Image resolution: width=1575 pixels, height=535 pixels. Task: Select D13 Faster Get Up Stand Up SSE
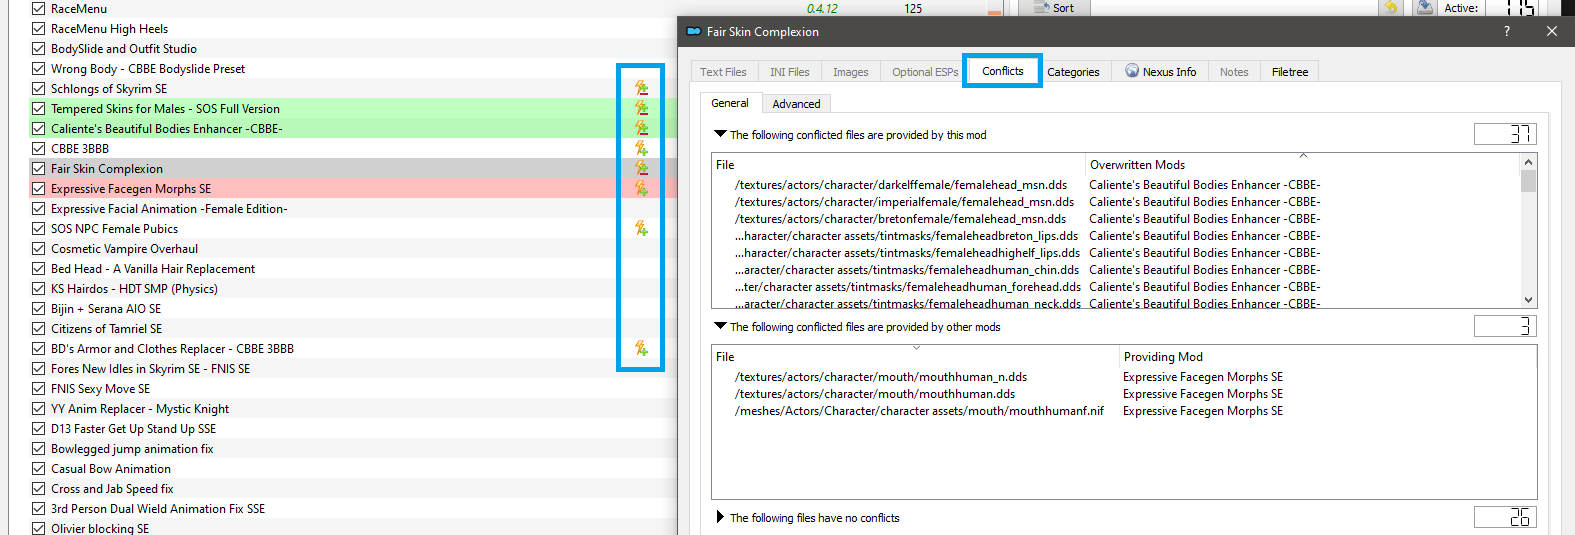tap(353, 428)
